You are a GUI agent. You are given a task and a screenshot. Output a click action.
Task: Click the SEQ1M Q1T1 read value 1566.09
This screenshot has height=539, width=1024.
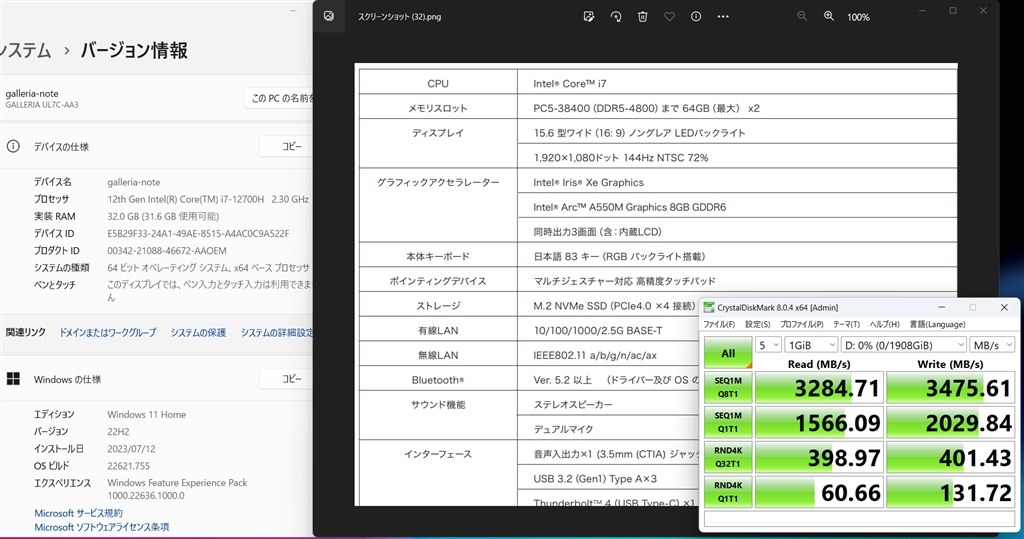click(820, 422)
